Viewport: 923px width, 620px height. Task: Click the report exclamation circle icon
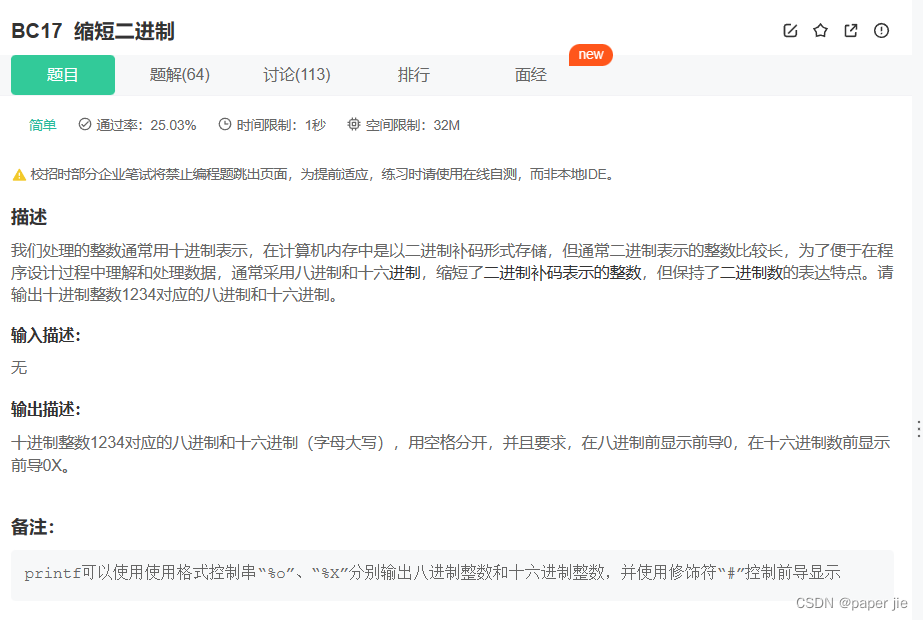point(881,31)
